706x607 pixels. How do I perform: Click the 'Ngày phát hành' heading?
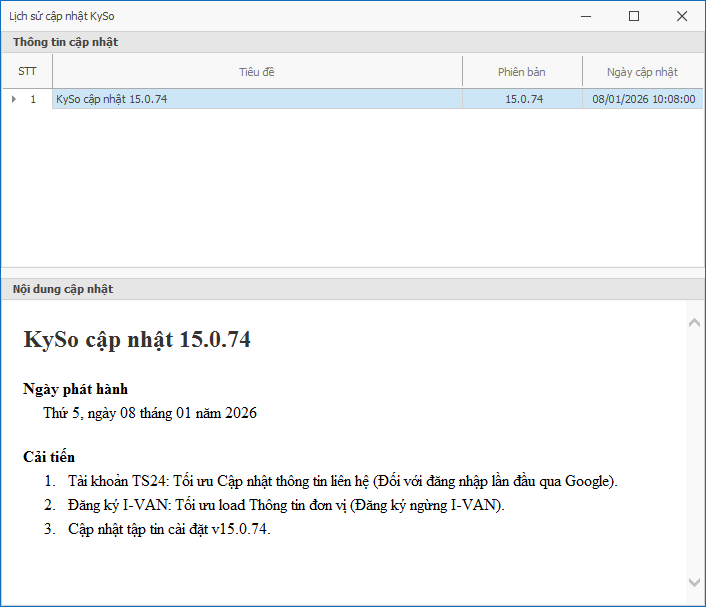76,389
